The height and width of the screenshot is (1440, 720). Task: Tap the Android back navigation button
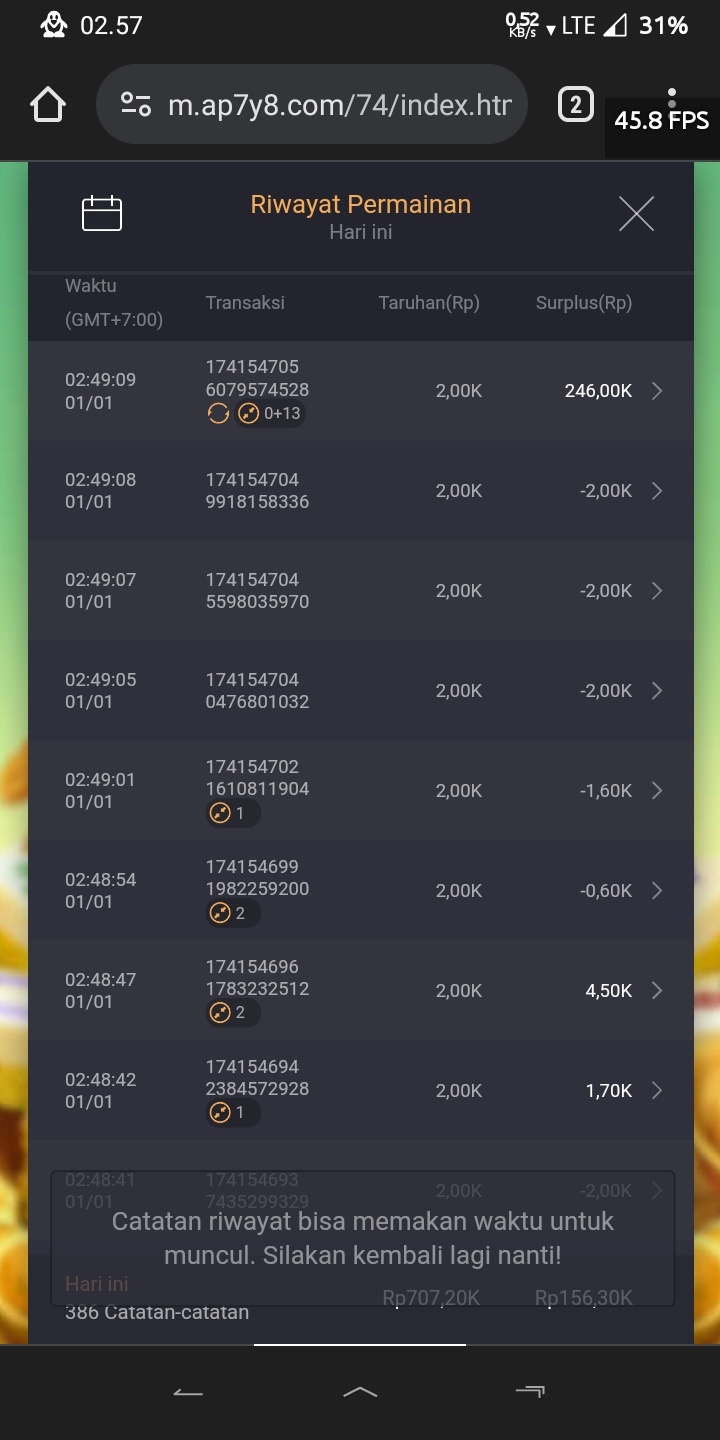point(188,1392)
